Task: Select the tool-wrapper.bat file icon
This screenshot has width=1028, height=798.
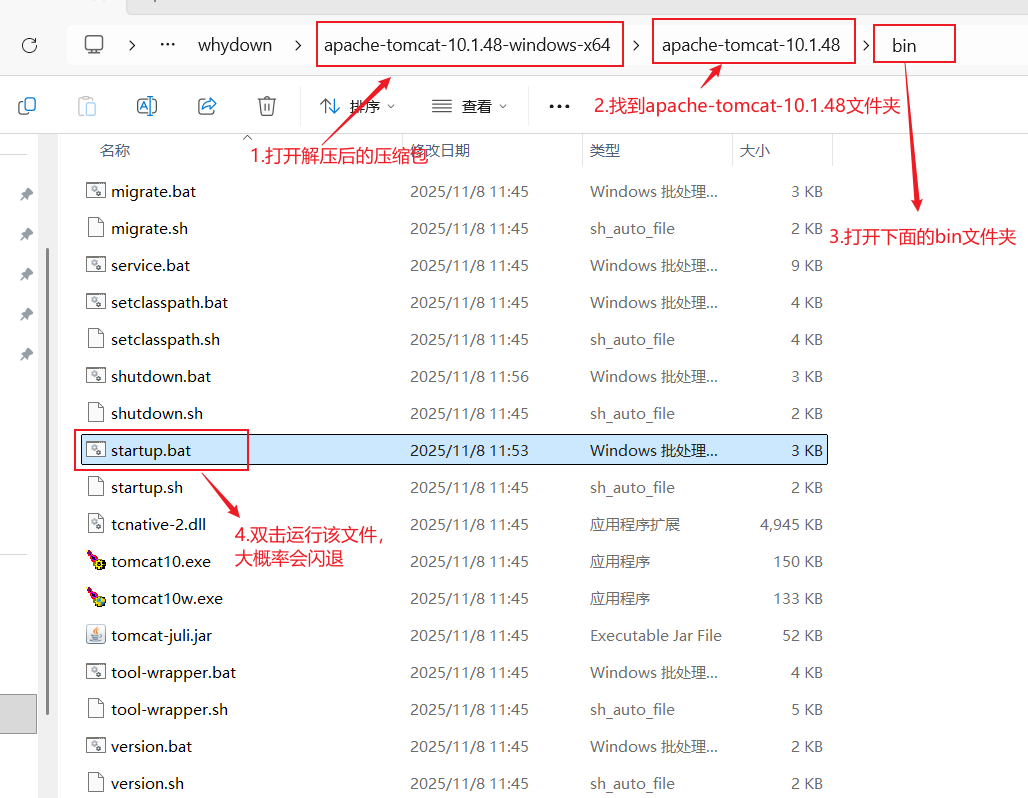Action: click(96, 671)
